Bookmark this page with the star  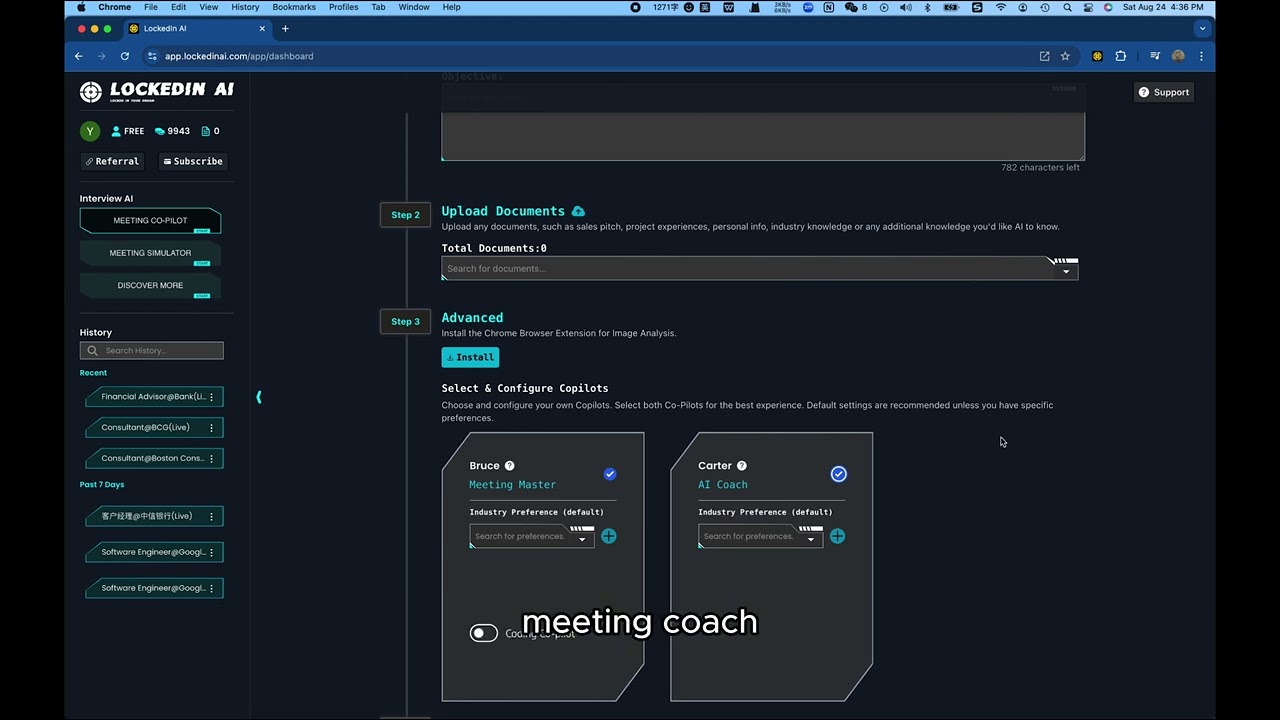[1065, 56]
